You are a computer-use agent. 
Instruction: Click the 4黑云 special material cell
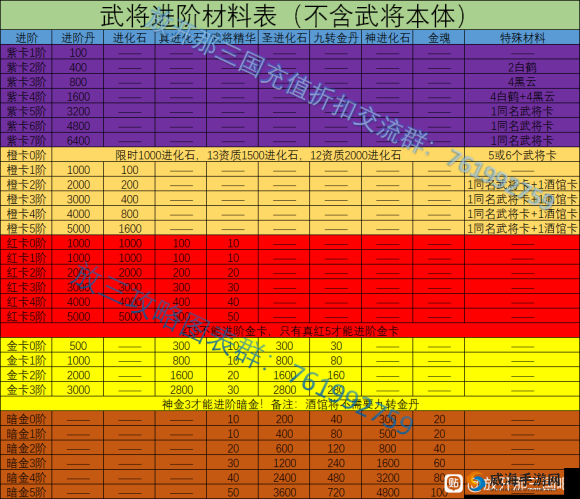(x=522, y=82)
